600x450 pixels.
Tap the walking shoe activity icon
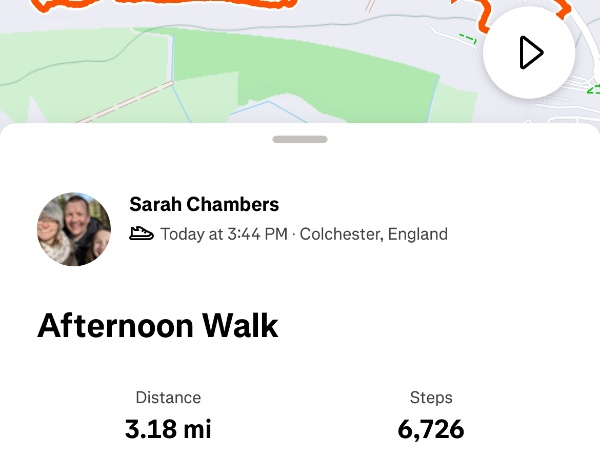[141, 234]
